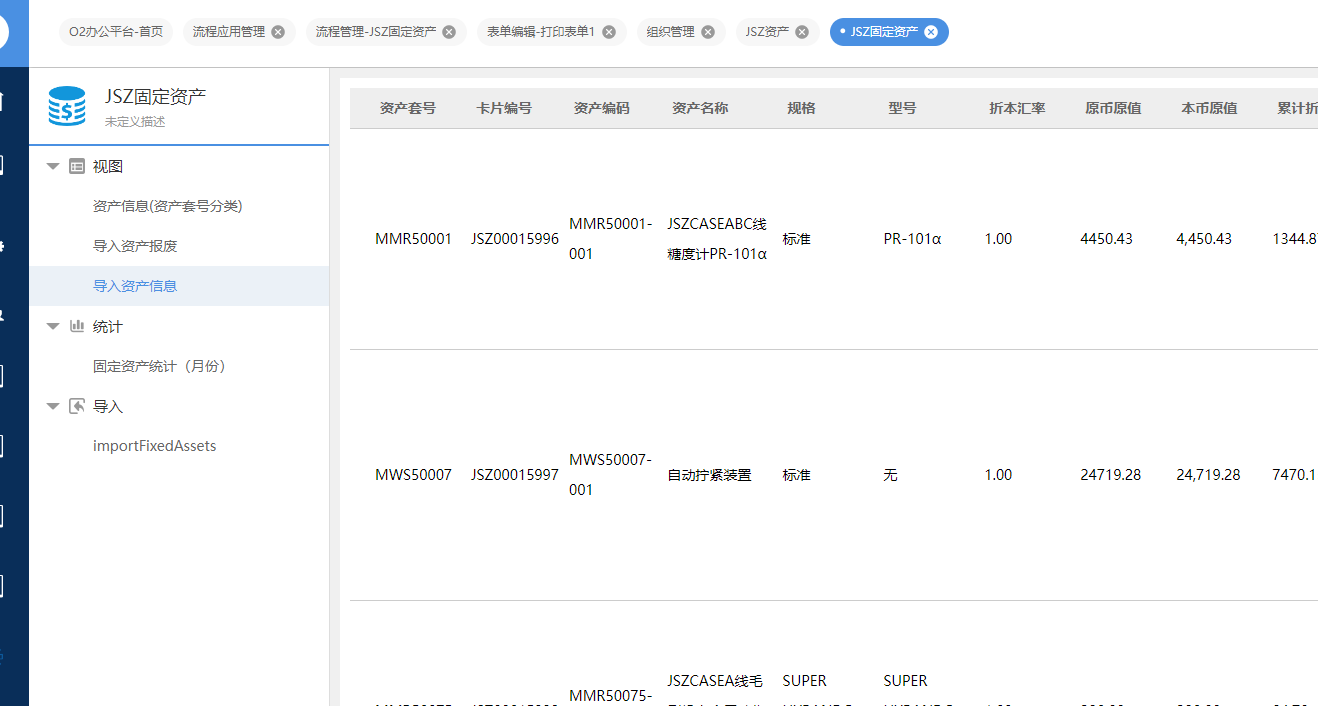This screenshot has height=706, width=1318.
Task: Select cell MWS50007 in 资产套号 column
Action: coord(413,475)
